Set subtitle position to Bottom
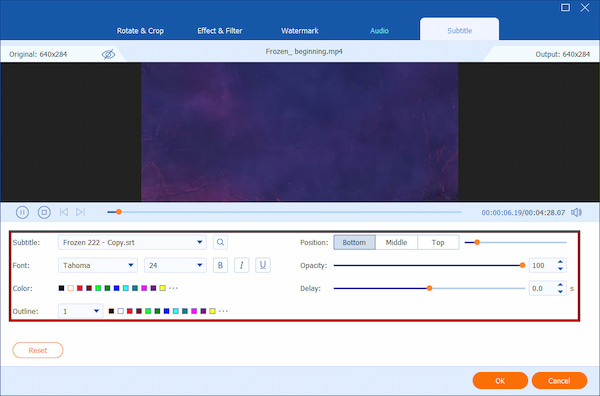The height and width of the screenshot is (396, 600). point(354,242)
